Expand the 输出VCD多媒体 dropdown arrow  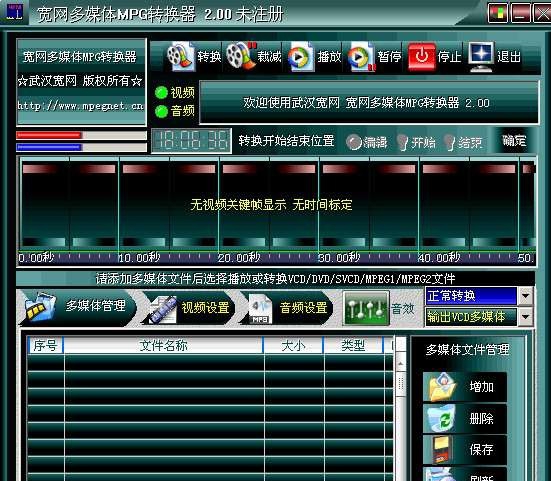pyautogui.click(x=525, y=317)
